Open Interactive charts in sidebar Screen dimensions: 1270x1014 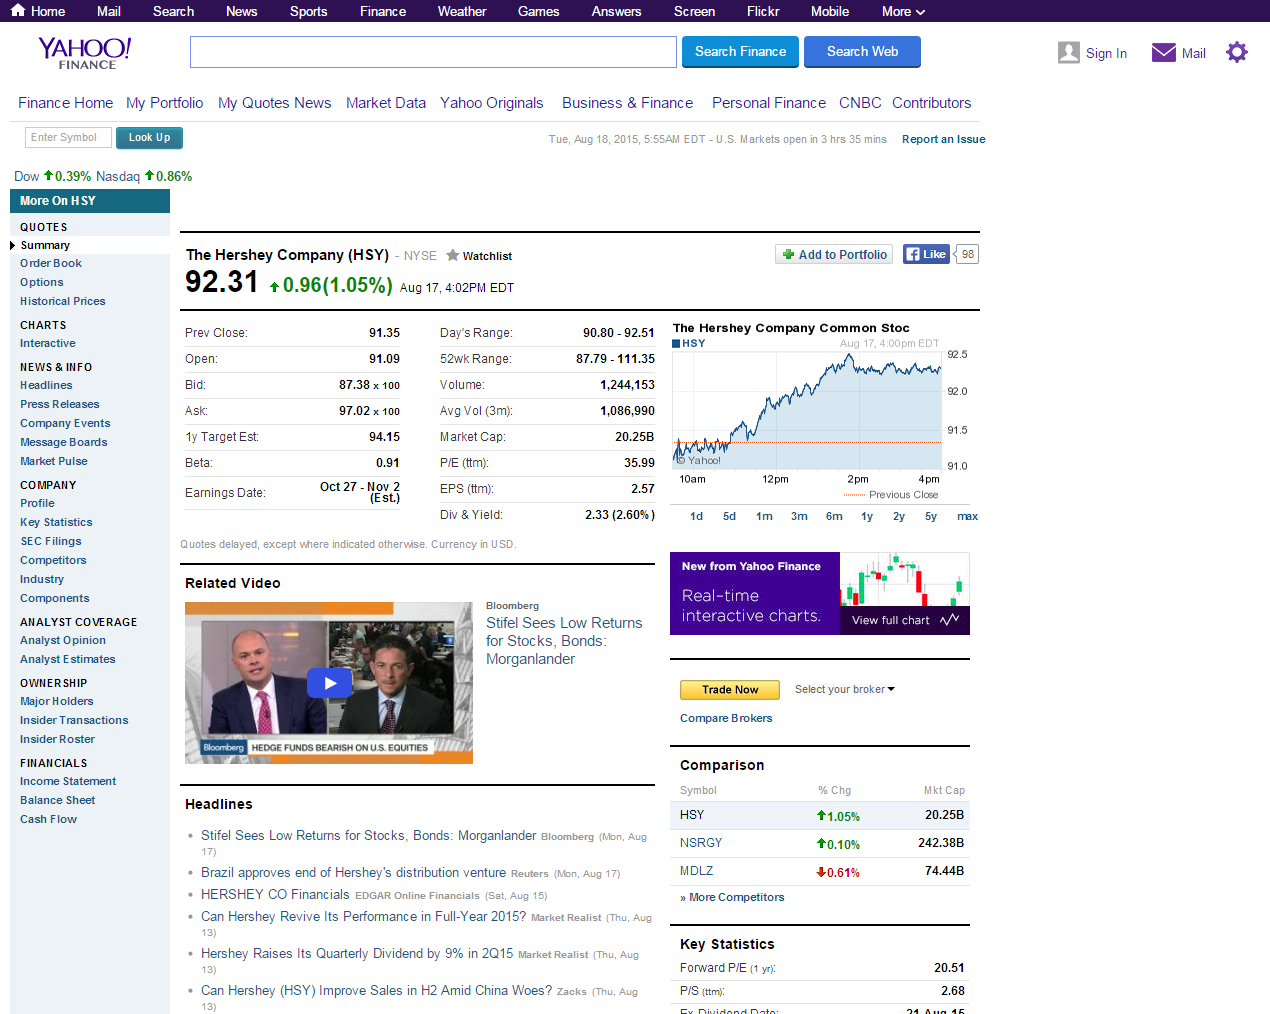click(47, 343)
